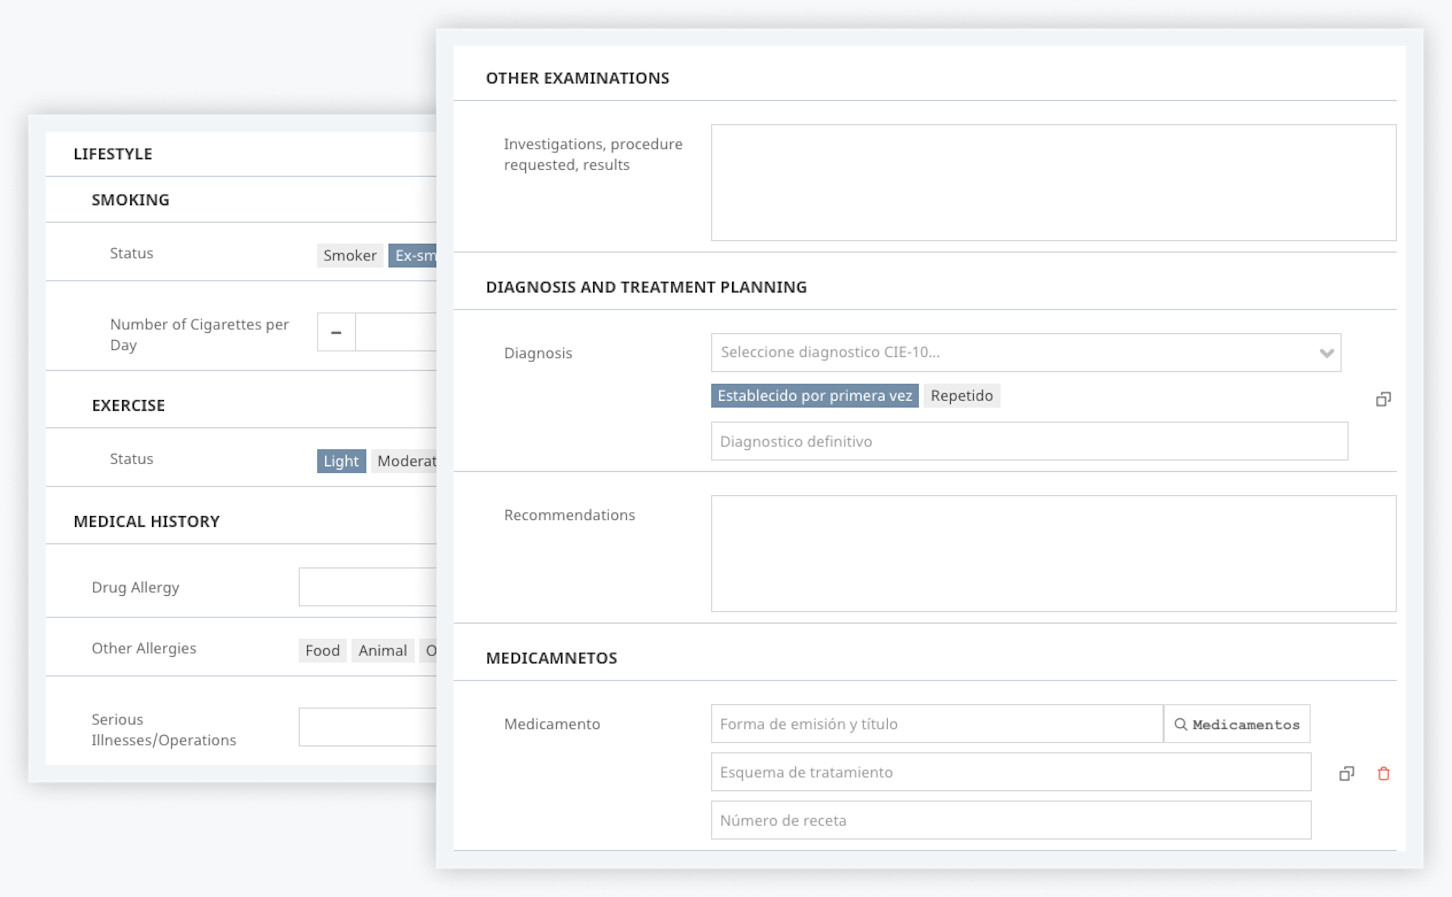Click the Recommendations text area

1053,553
